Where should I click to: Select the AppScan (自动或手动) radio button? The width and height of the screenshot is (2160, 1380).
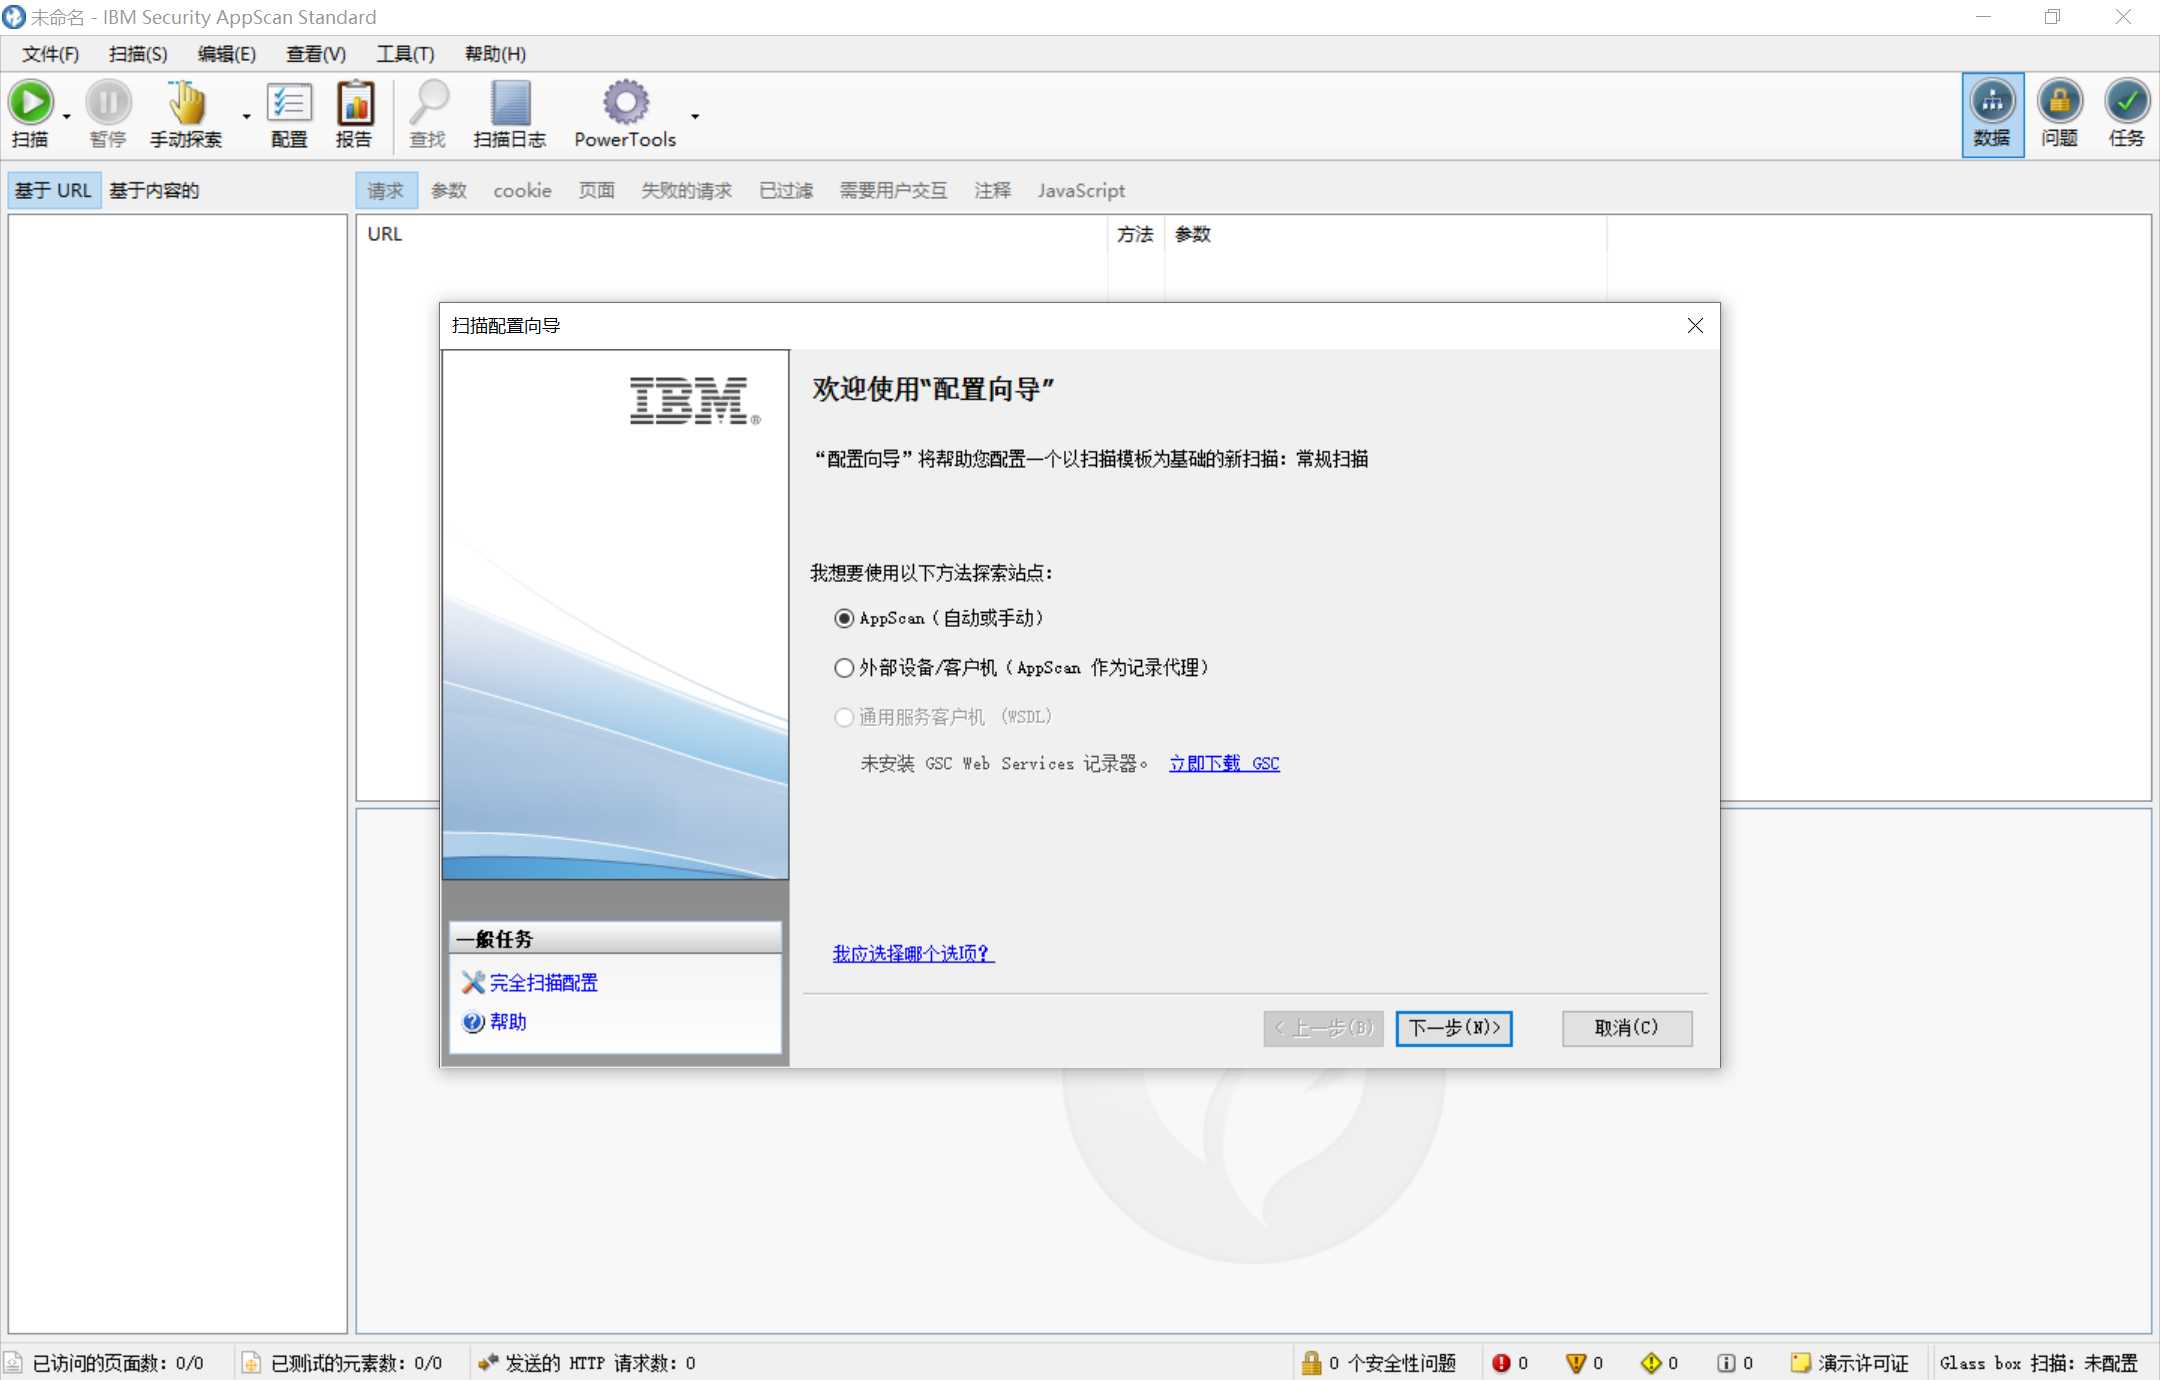click(844, 619)
